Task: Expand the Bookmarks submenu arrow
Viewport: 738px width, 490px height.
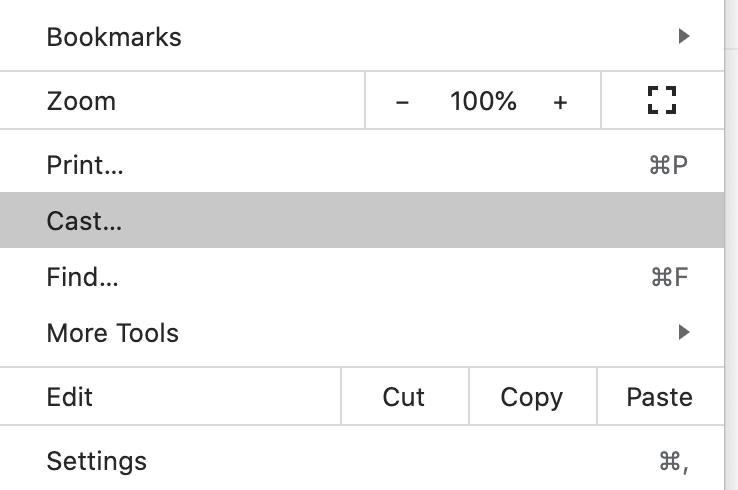Action: pos(684,37)
